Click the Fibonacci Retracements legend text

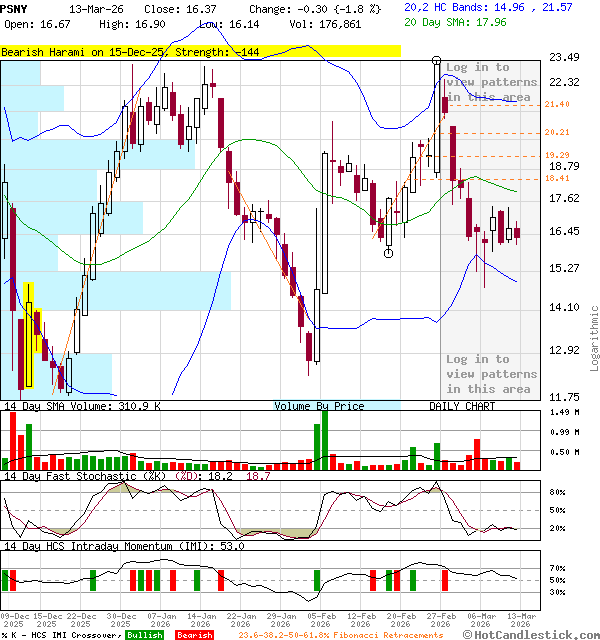tap(340, 635)
